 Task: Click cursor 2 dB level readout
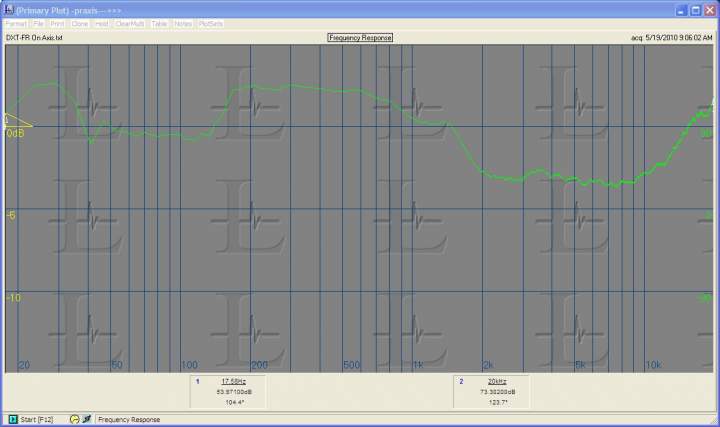coord(498,392)
